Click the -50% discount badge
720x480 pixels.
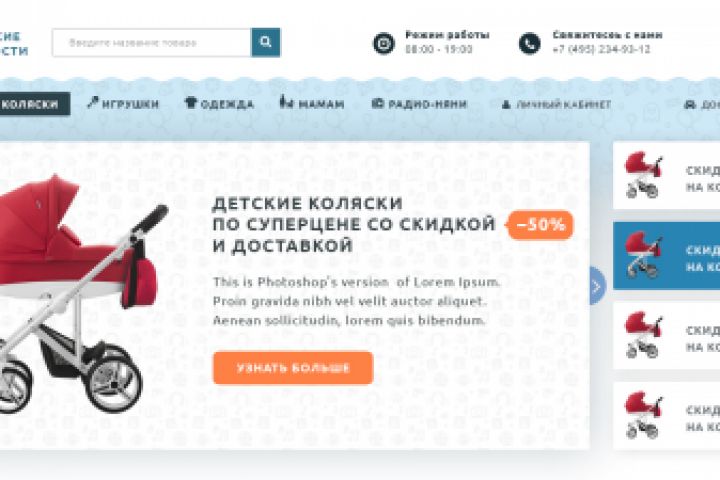[x=540, y=225]
